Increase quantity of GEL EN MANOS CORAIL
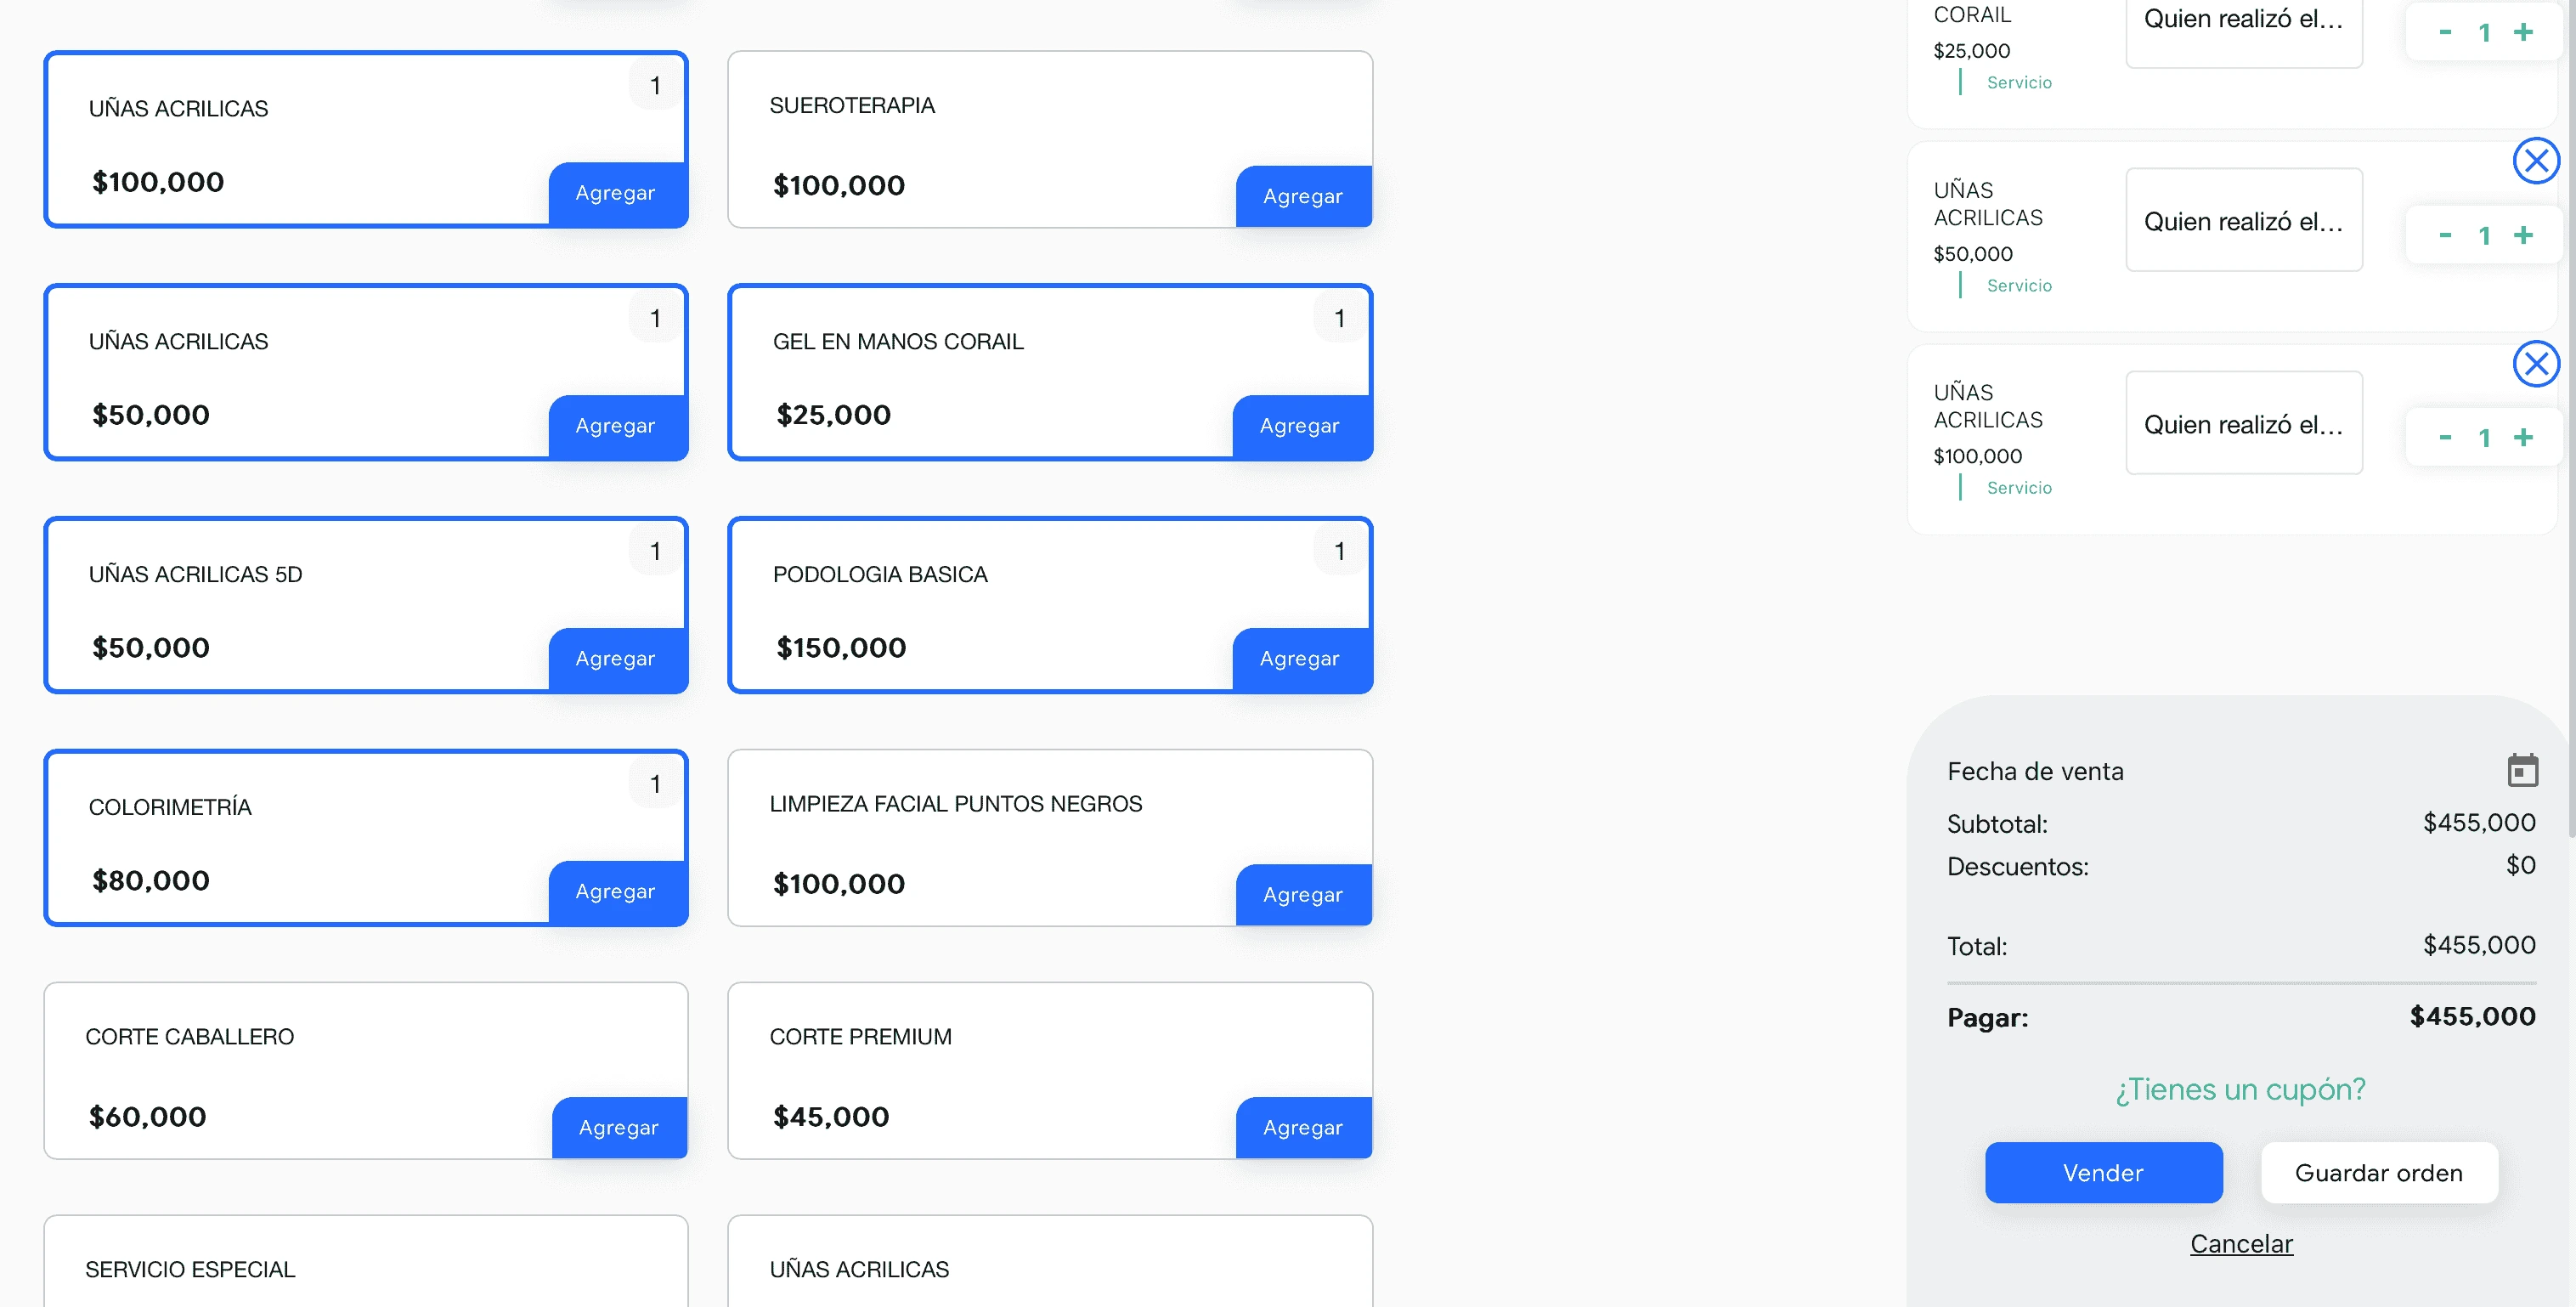Image resolution: width=2576 pixels, height=1307 pixels. [x=2524, y=32]
